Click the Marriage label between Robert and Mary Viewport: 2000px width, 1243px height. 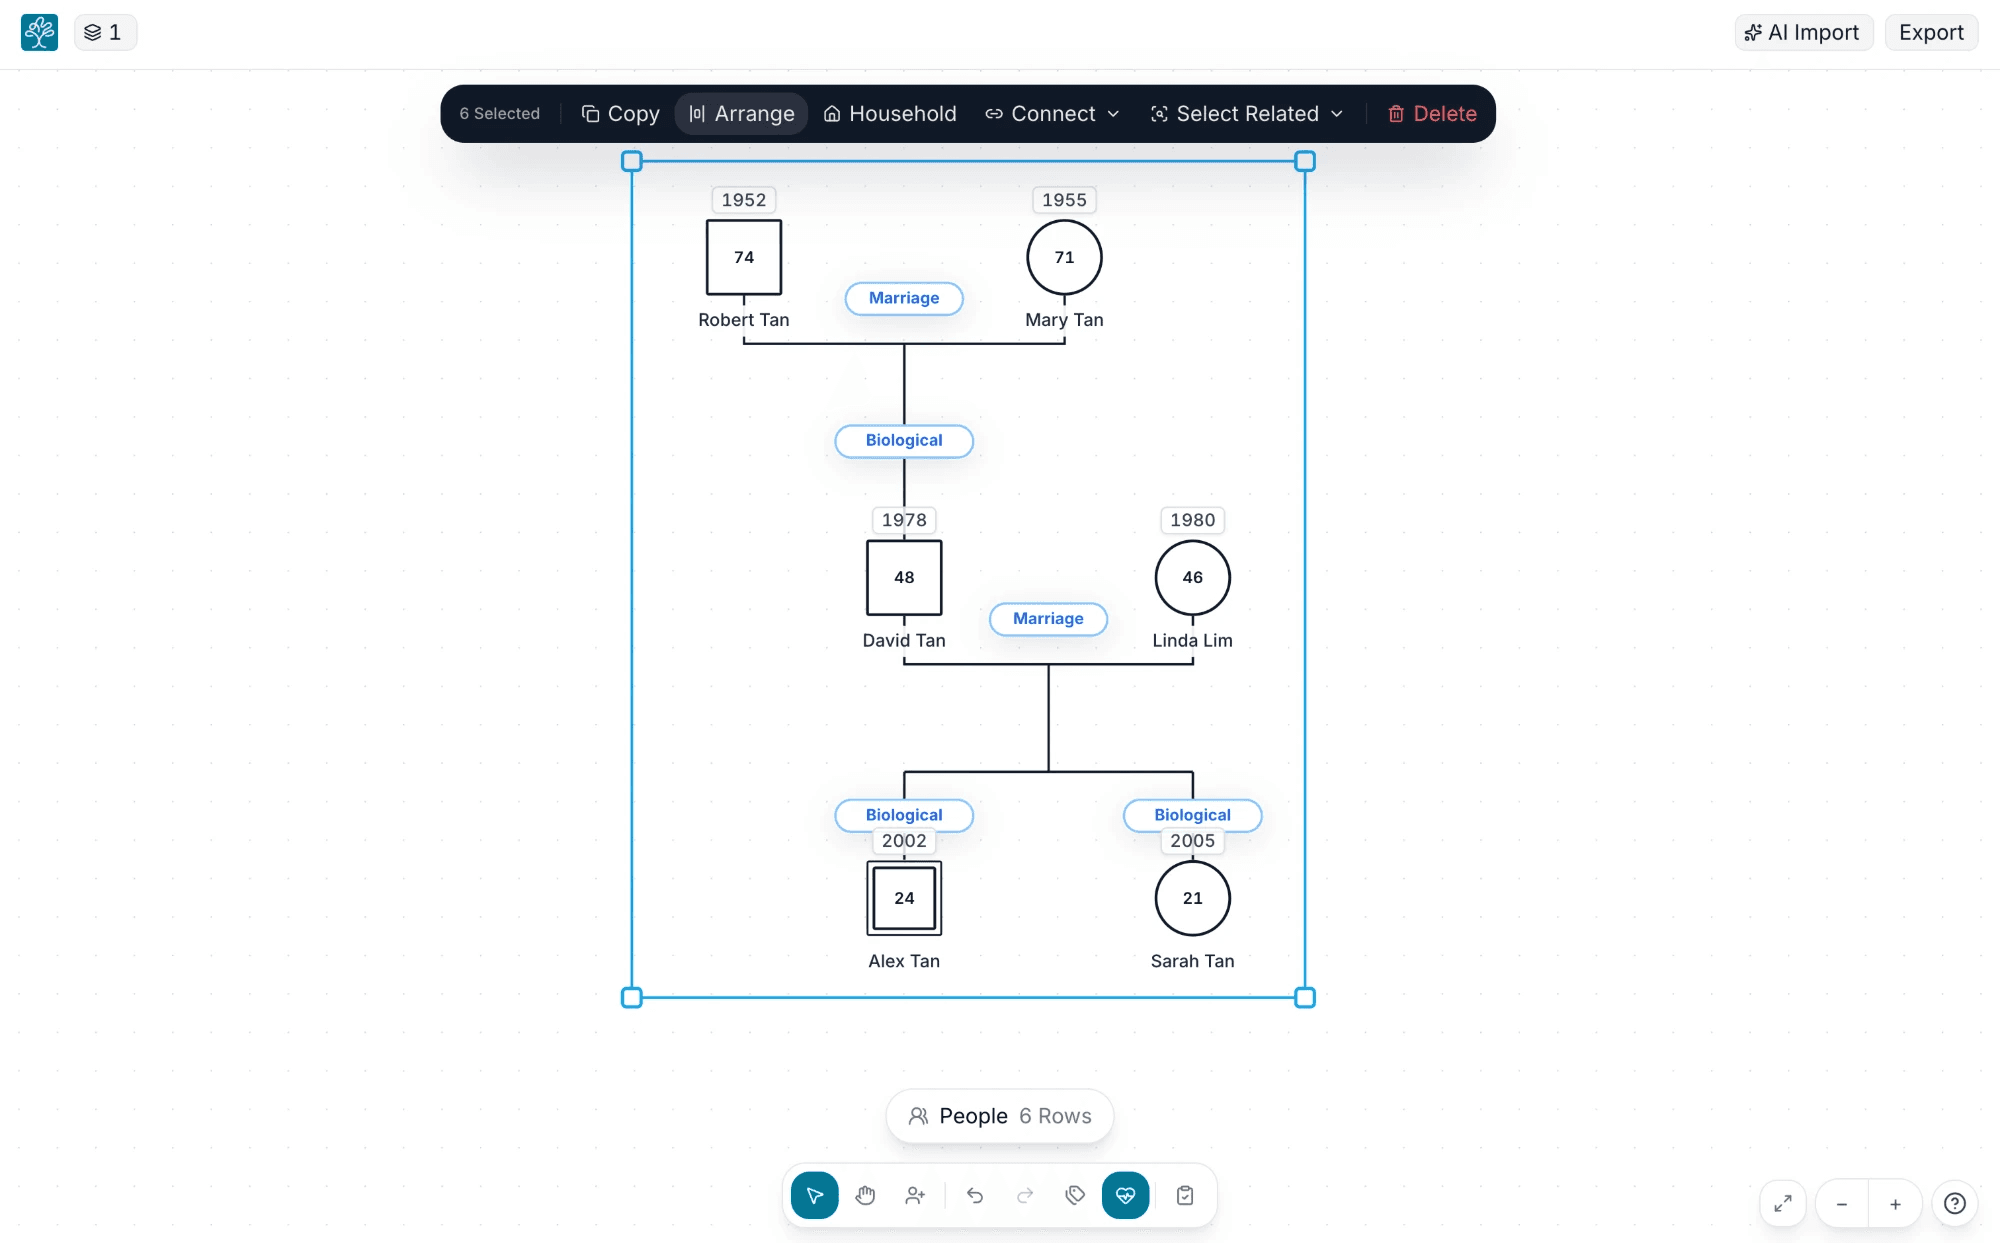pyautogui.click(x=904, y=298)
